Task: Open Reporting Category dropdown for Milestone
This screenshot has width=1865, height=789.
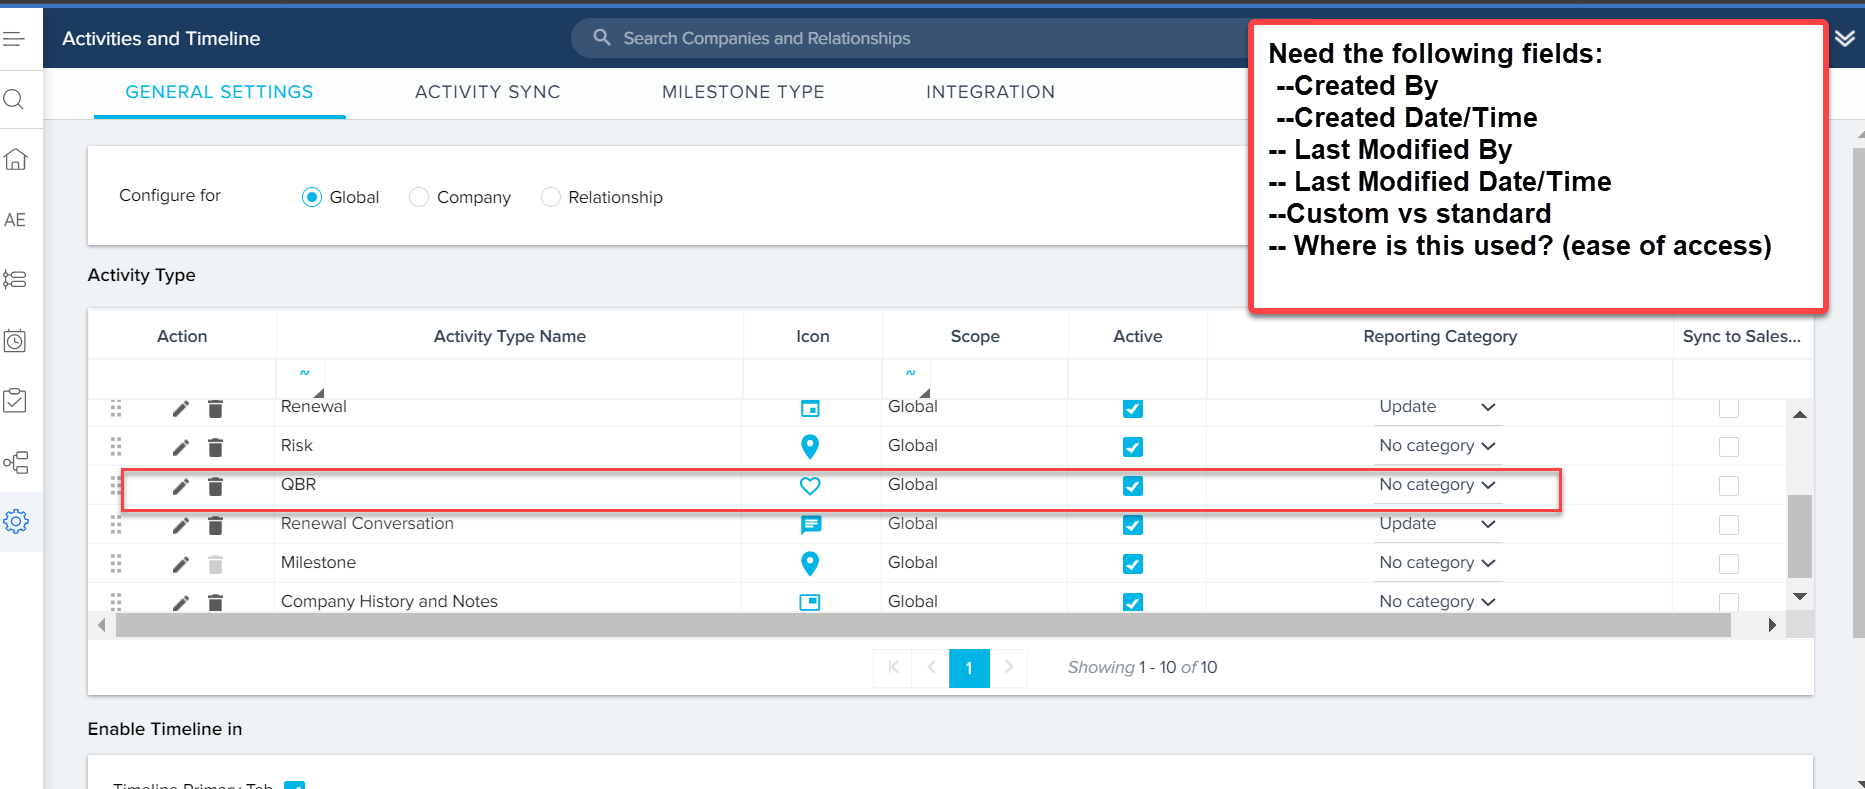Action: [1437, 563]
